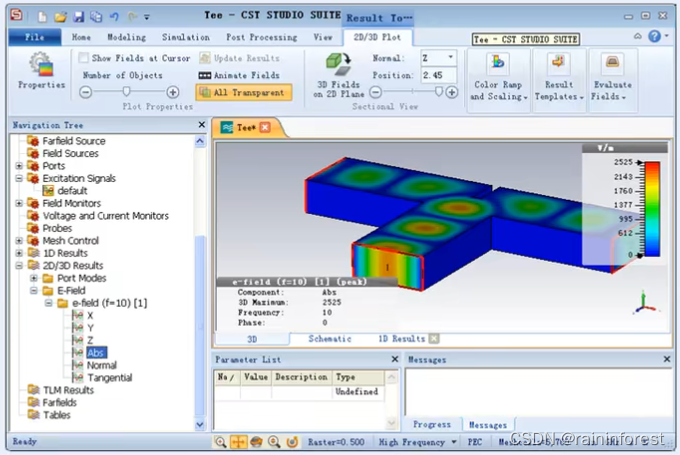Enable Show Fields at Cursor checkbox
The image size is (680, 455).
pos(84,58)
